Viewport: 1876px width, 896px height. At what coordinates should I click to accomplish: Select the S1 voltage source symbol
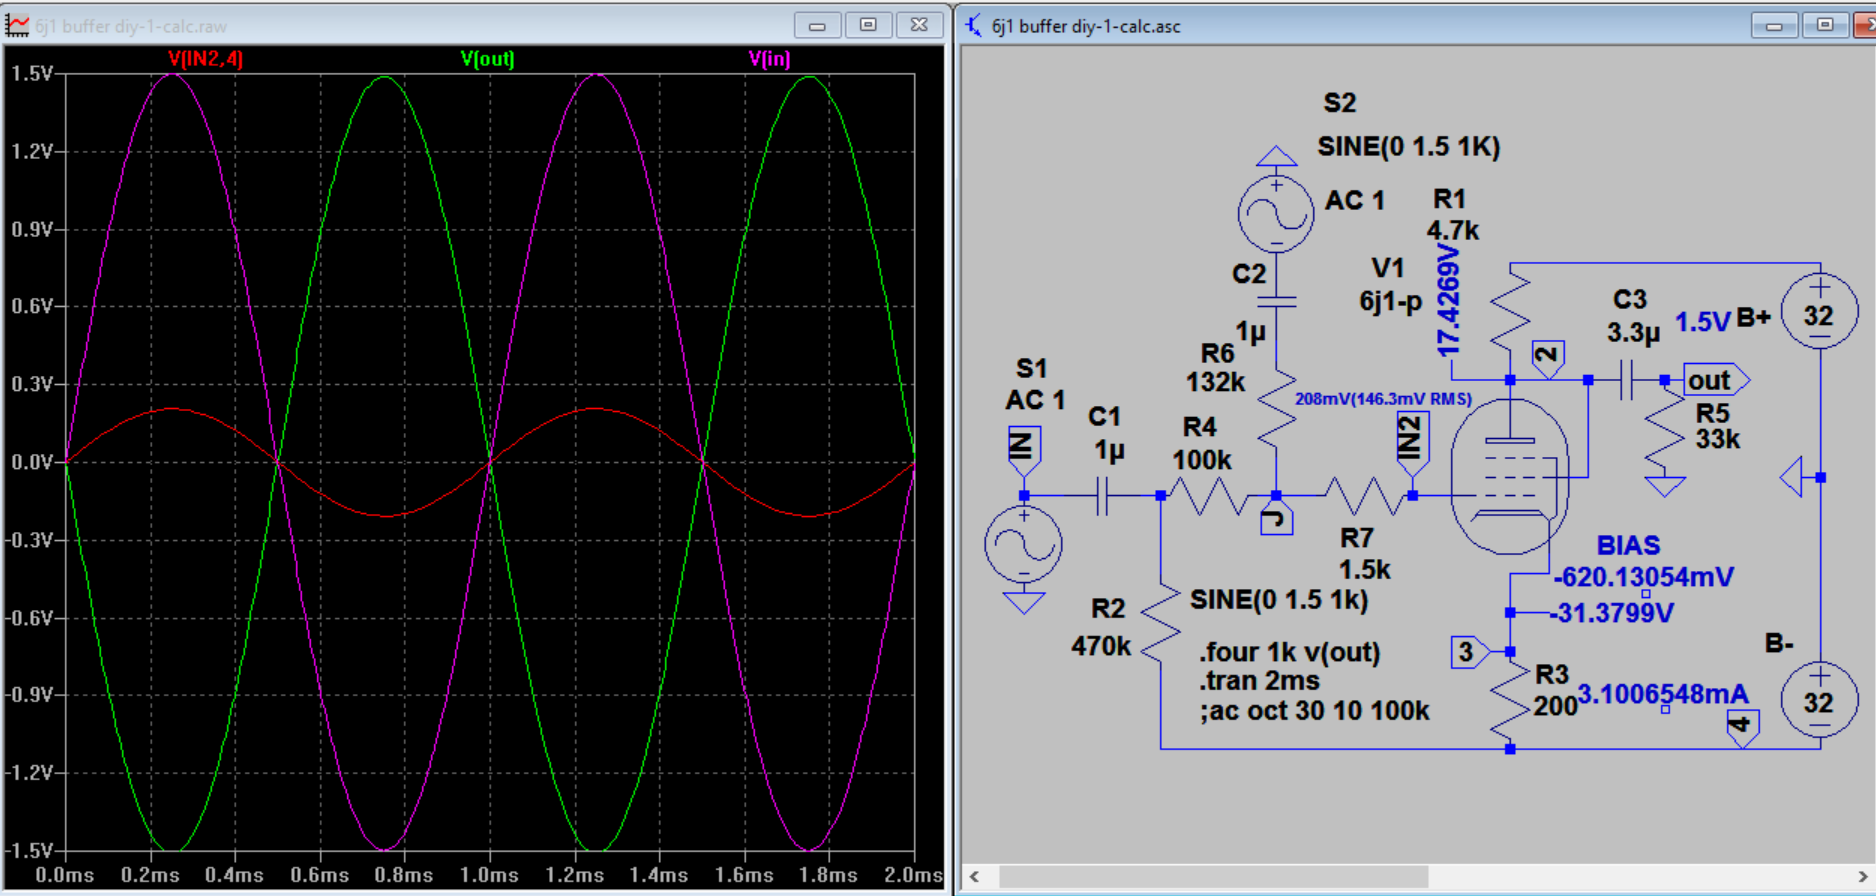point(1023,545)
